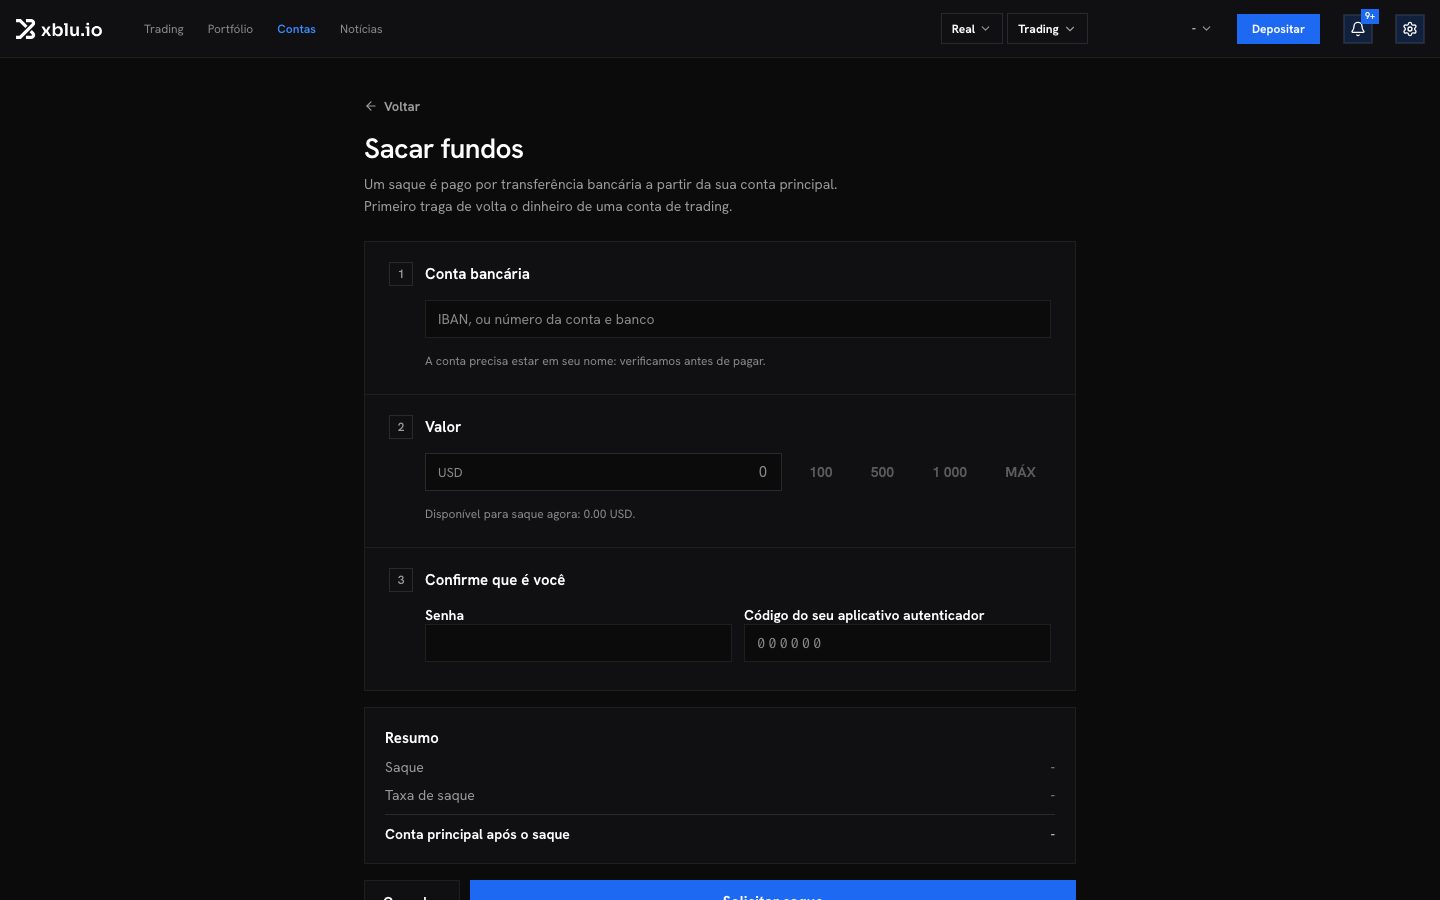
Task: Click the 9+ notification badge
Action: click(x=1370, y=16)
